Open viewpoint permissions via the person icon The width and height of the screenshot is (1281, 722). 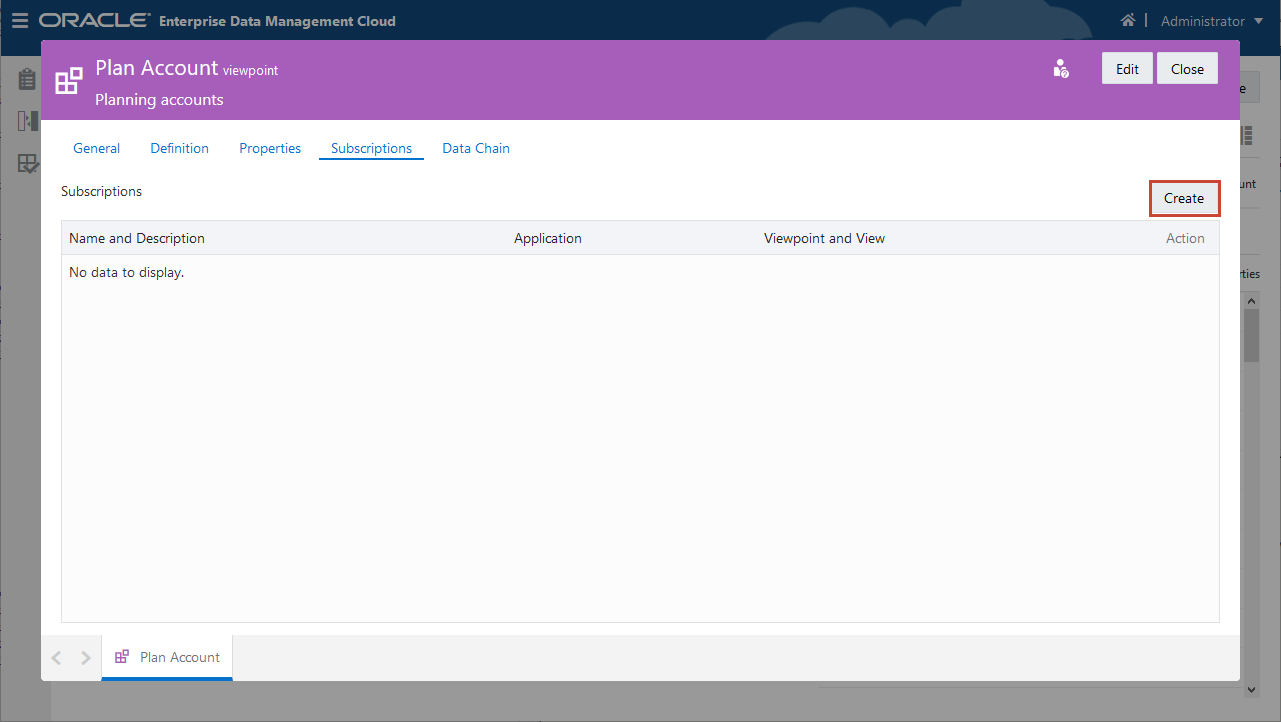pyautogui.click(x=1060, y=68)
